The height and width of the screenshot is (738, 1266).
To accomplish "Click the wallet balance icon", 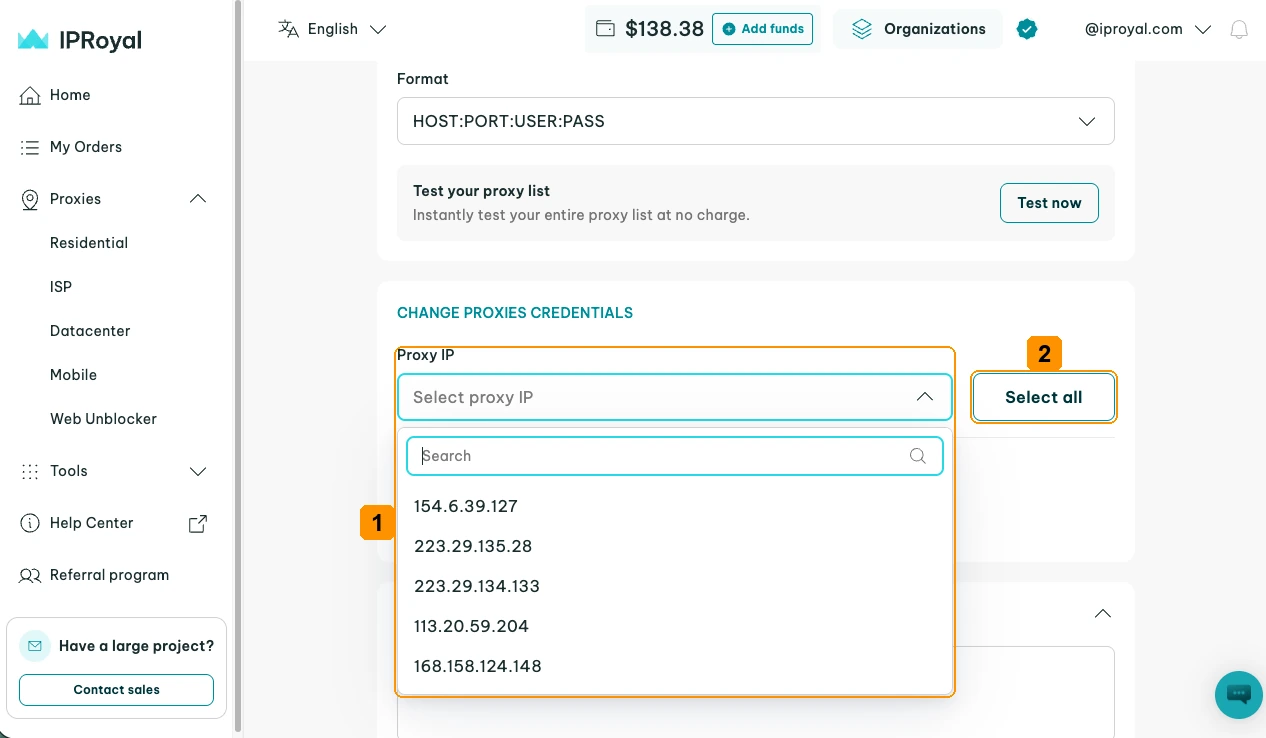I will (605, 29).
